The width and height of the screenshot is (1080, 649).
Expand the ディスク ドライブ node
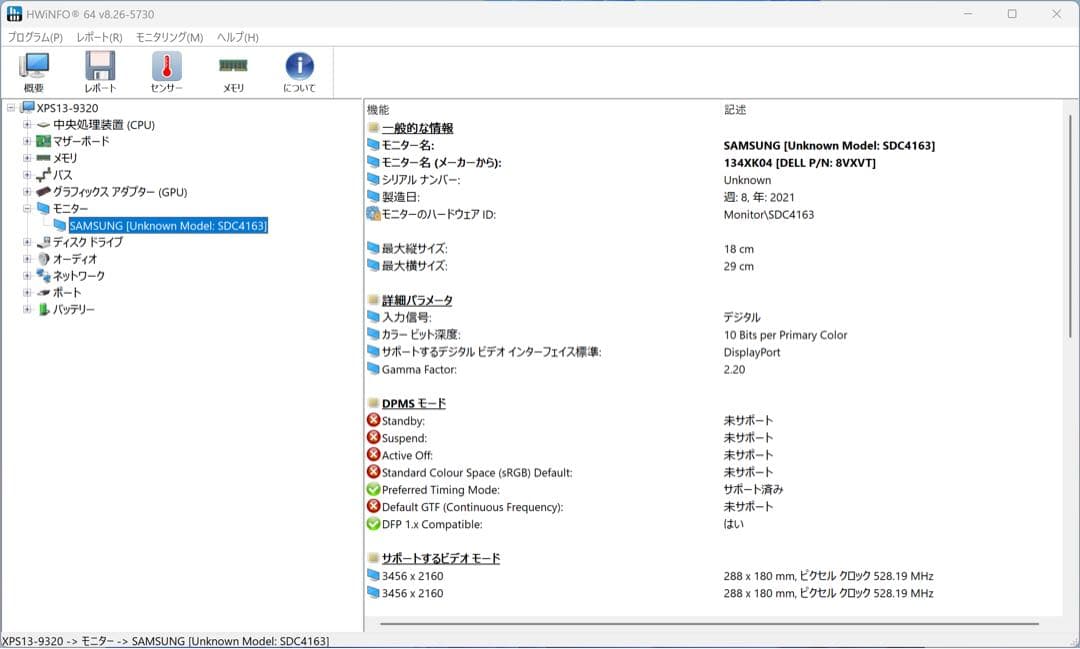(x=26, y=242)
